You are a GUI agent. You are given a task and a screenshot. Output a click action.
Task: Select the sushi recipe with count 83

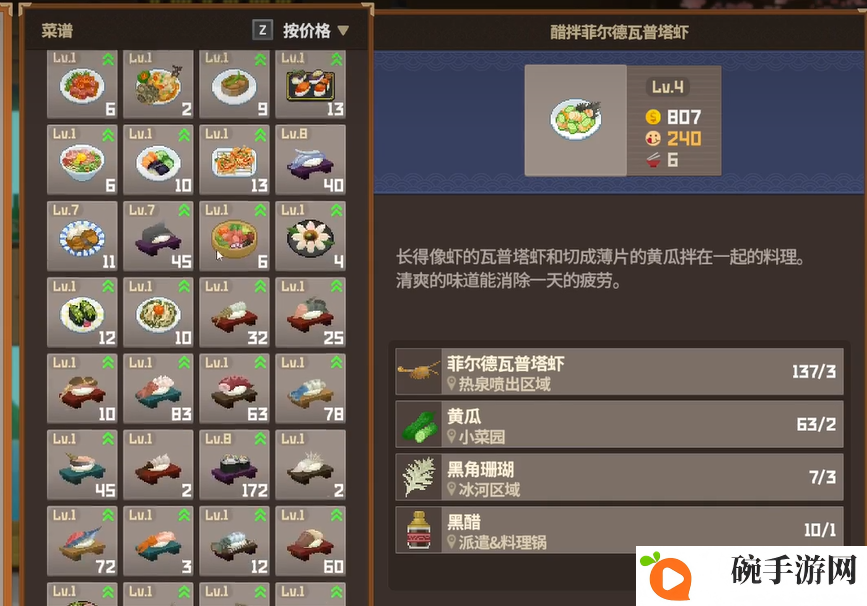[158, 388]
